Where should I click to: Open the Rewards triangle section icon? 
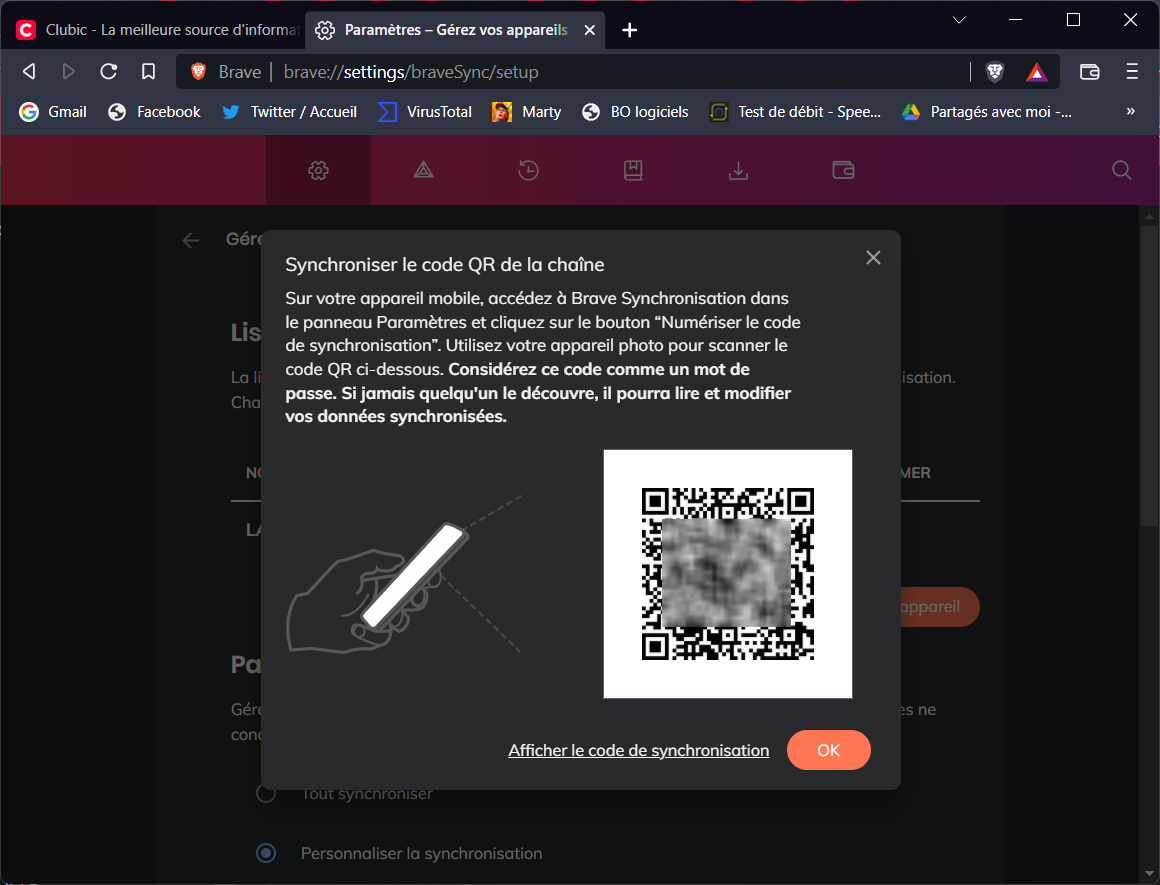423,170
